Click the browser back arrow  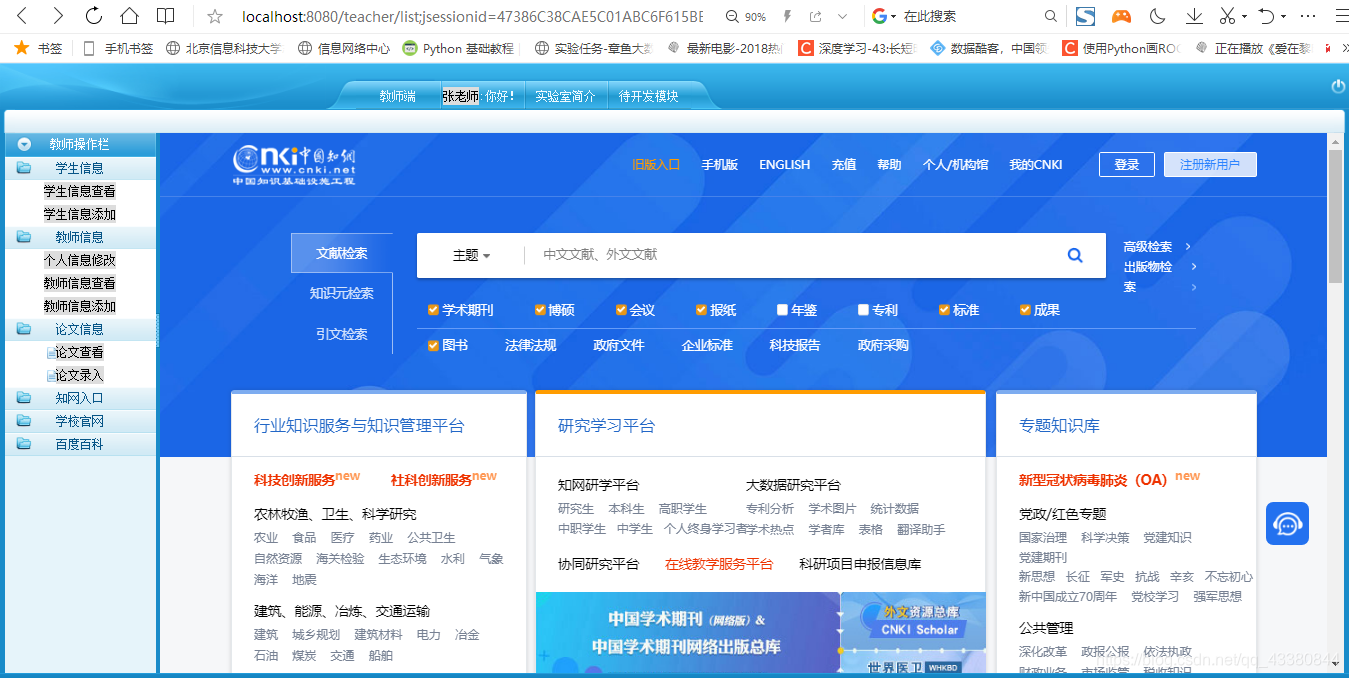22,16
